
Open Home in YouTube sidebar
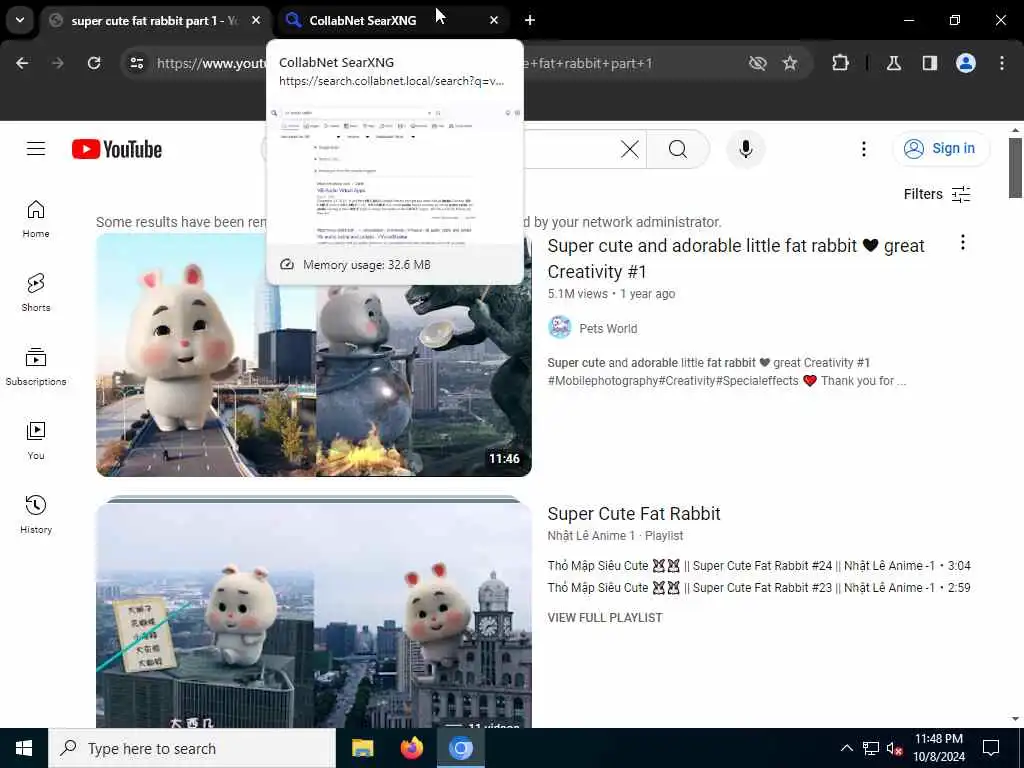tap(36, 219)
